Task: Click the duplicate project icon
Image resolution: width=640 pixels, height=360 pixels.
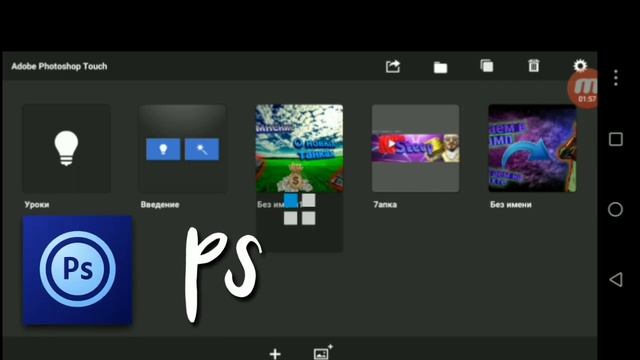Action: pos(487,66)
